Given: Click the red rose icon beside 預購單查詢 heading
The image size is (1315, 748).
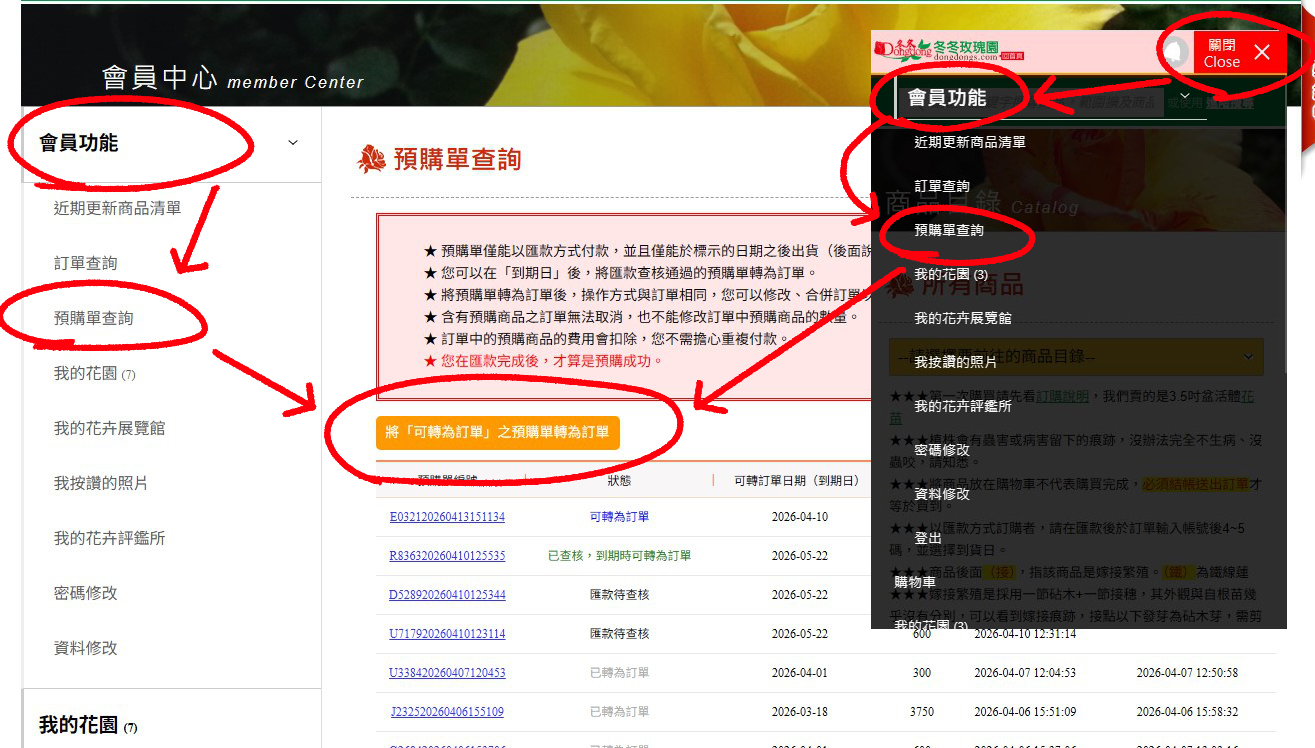Looking at the screenshot, I should click(x=372, y=159).
